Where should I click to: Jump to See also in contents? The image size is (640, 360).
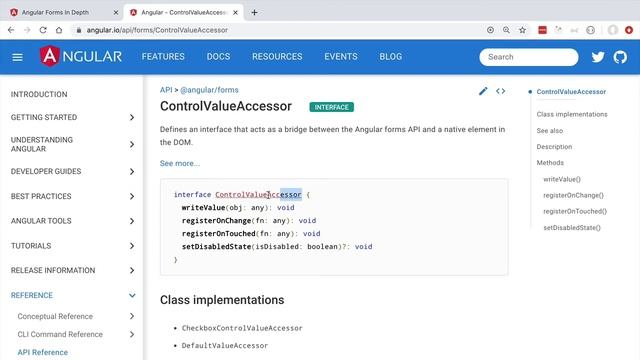pos(550,131)
